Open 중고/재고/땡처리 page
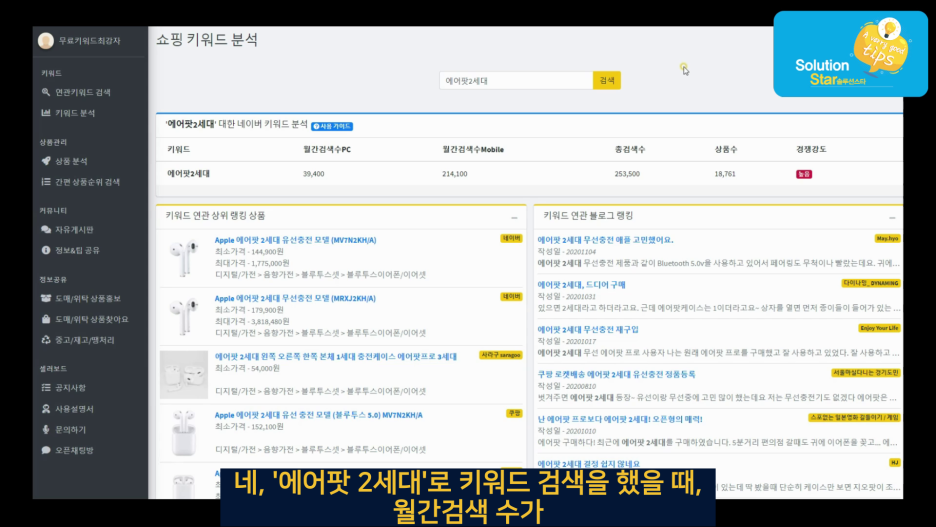This screenshot has width=936, height=527. [85, 340]
